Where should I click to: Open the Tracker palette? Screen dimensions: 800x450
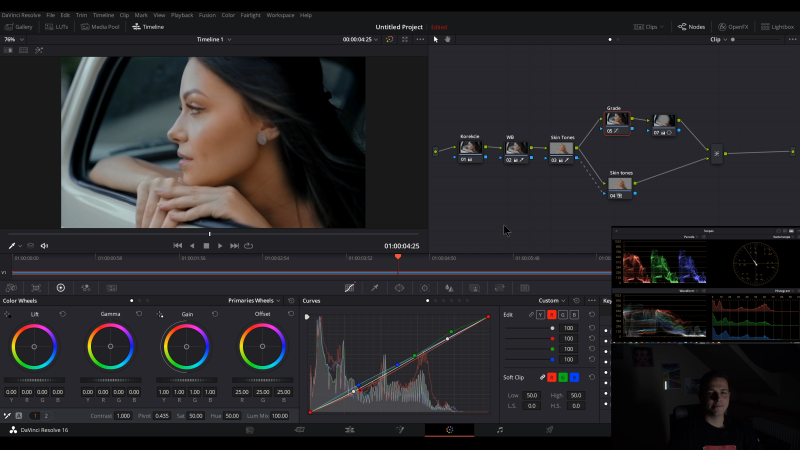tap(424, 288)
